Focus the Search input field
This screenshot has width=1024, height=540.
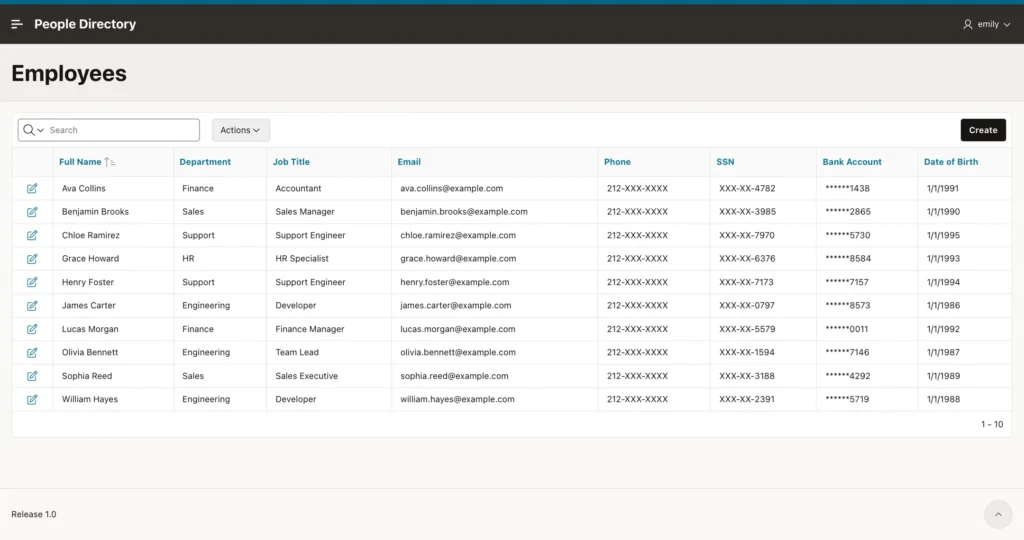point(123,130)
